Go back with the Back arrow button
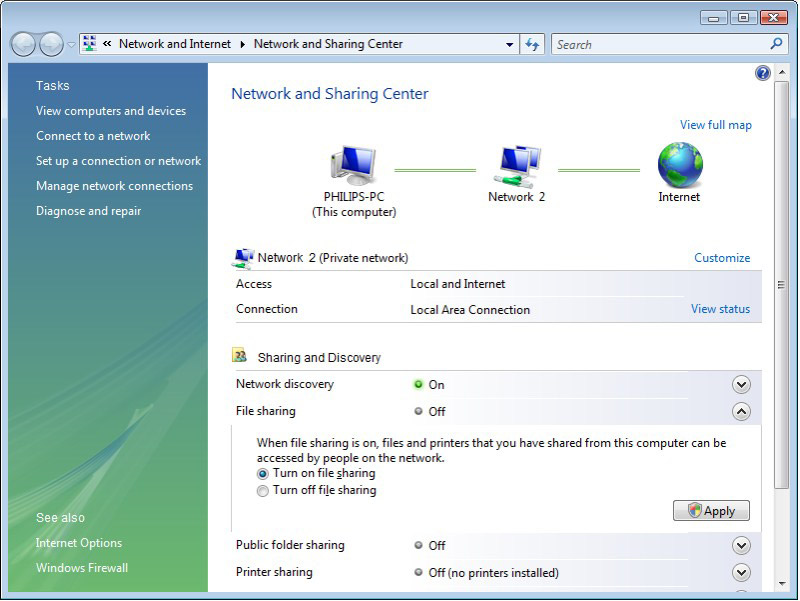Image resolution: width=800 pixels, height=601 pixels. coord(23,44)
